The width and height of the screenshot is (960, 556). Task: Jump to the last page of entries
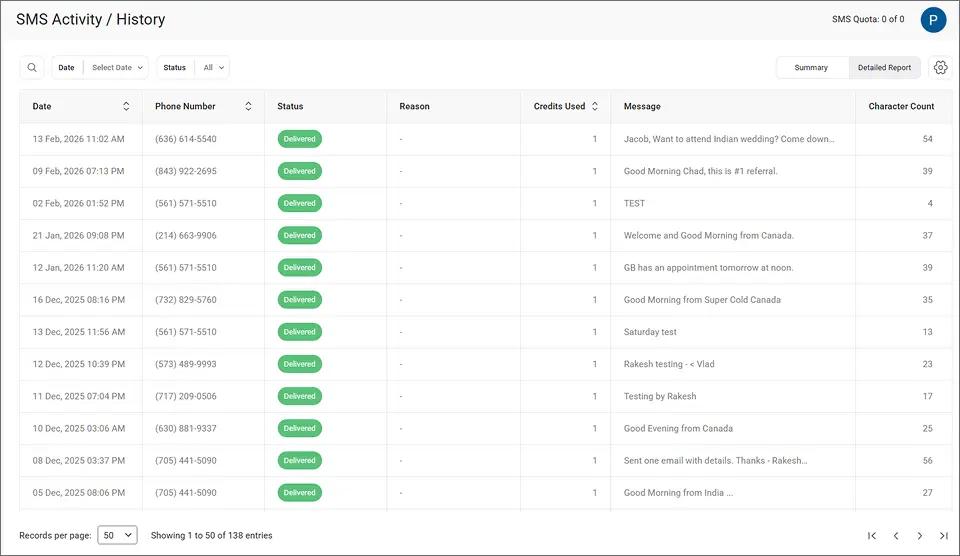click(x=943, y=536)
